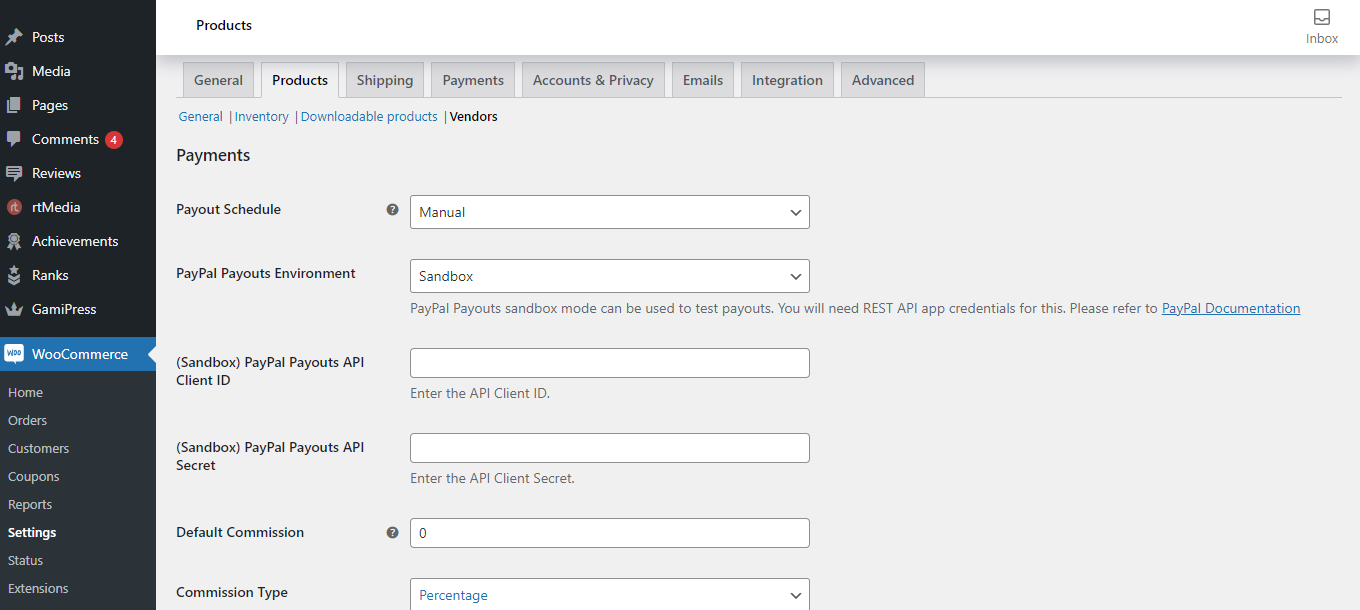Click the Media icon in sidebar
The width and height of the screenshot is (1360, 610).
click(14, 71)
